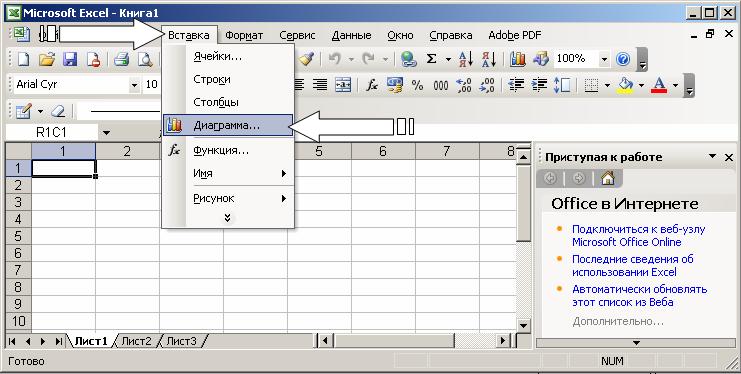Click the R1C1 Name Box field
The height and width of the screenshot is (374, 741).
52,133
